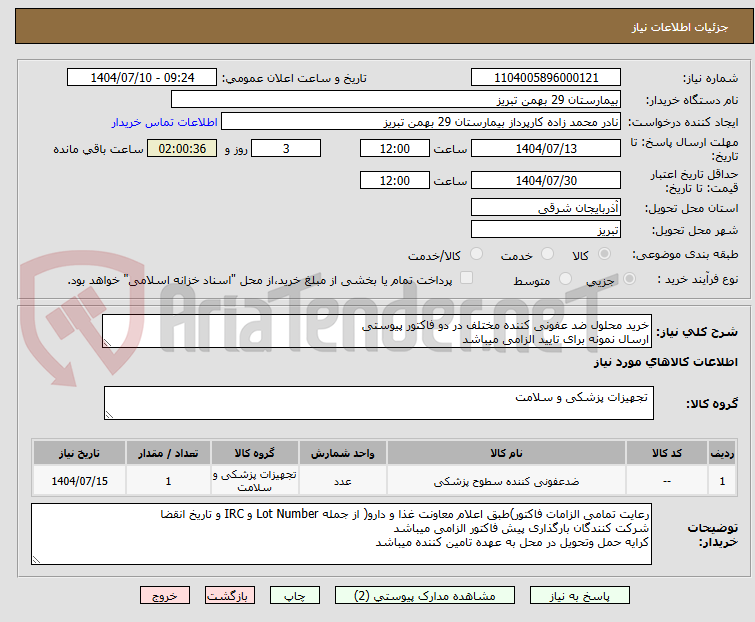755x622 pixels.
Task: Open اطلاعات تماس خریدار link
Action: point(165,122)
